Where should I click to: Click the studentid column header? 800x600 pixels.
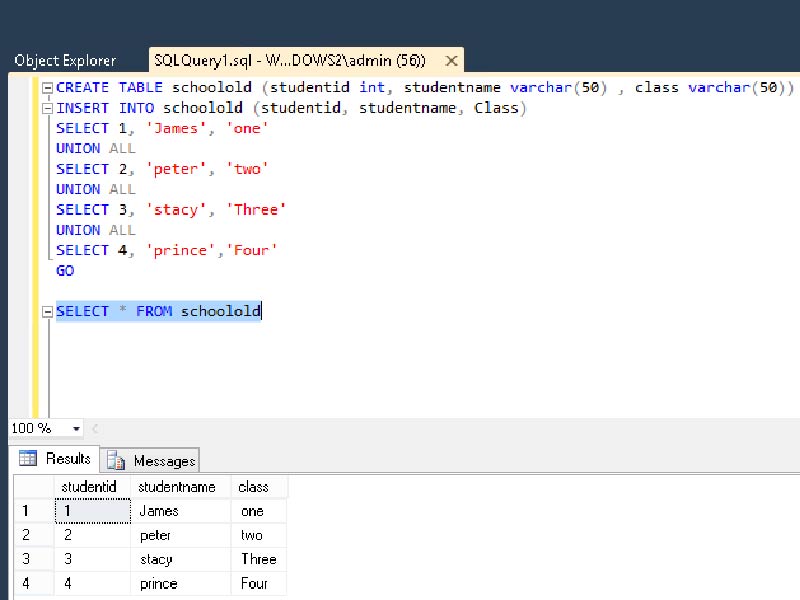pos(88,486)
